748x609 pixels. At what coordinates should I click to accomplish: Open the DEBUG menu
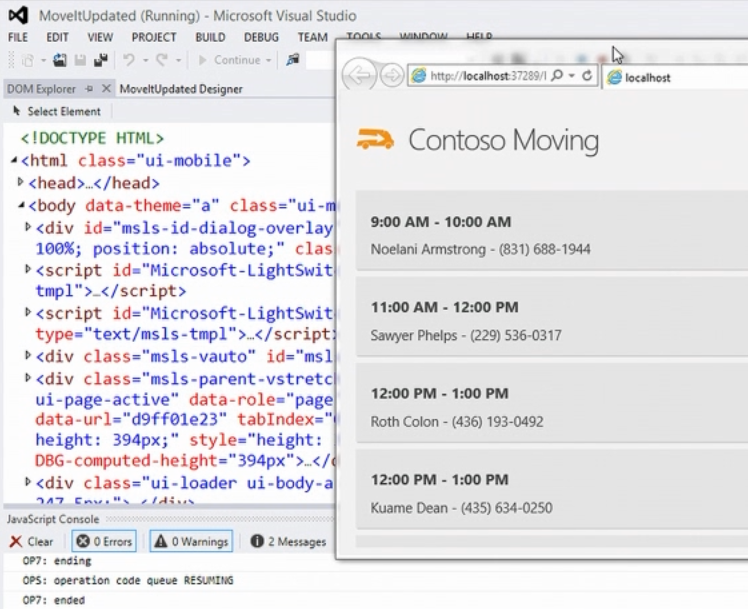[261, 37]
